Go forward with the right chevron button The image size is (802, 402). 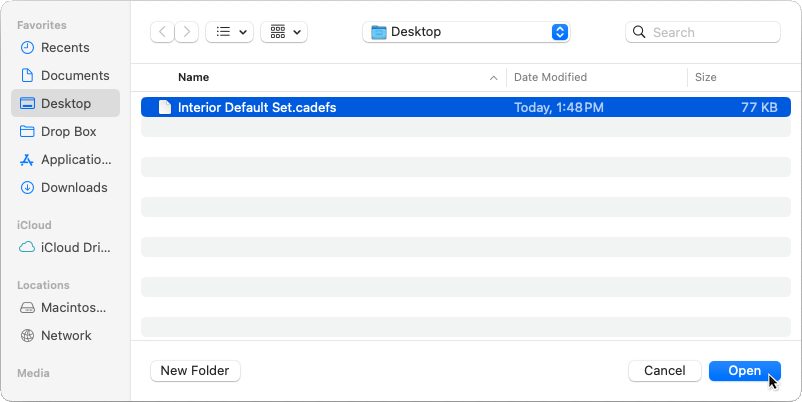pyautogui.click(x=187, y=32)
